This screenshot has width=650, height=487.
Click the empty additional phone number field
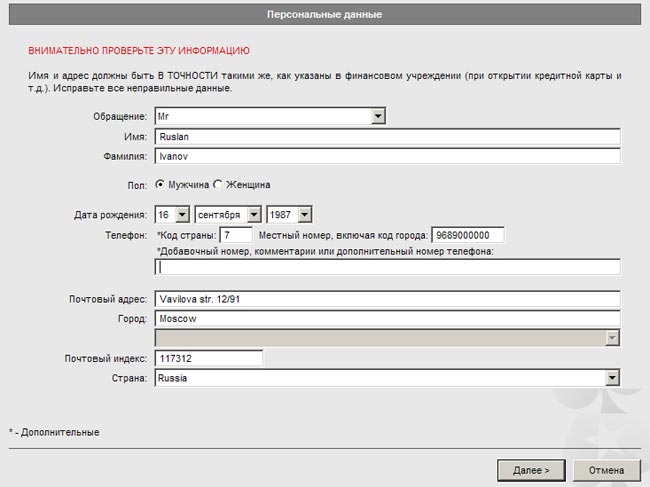point(387,267)
